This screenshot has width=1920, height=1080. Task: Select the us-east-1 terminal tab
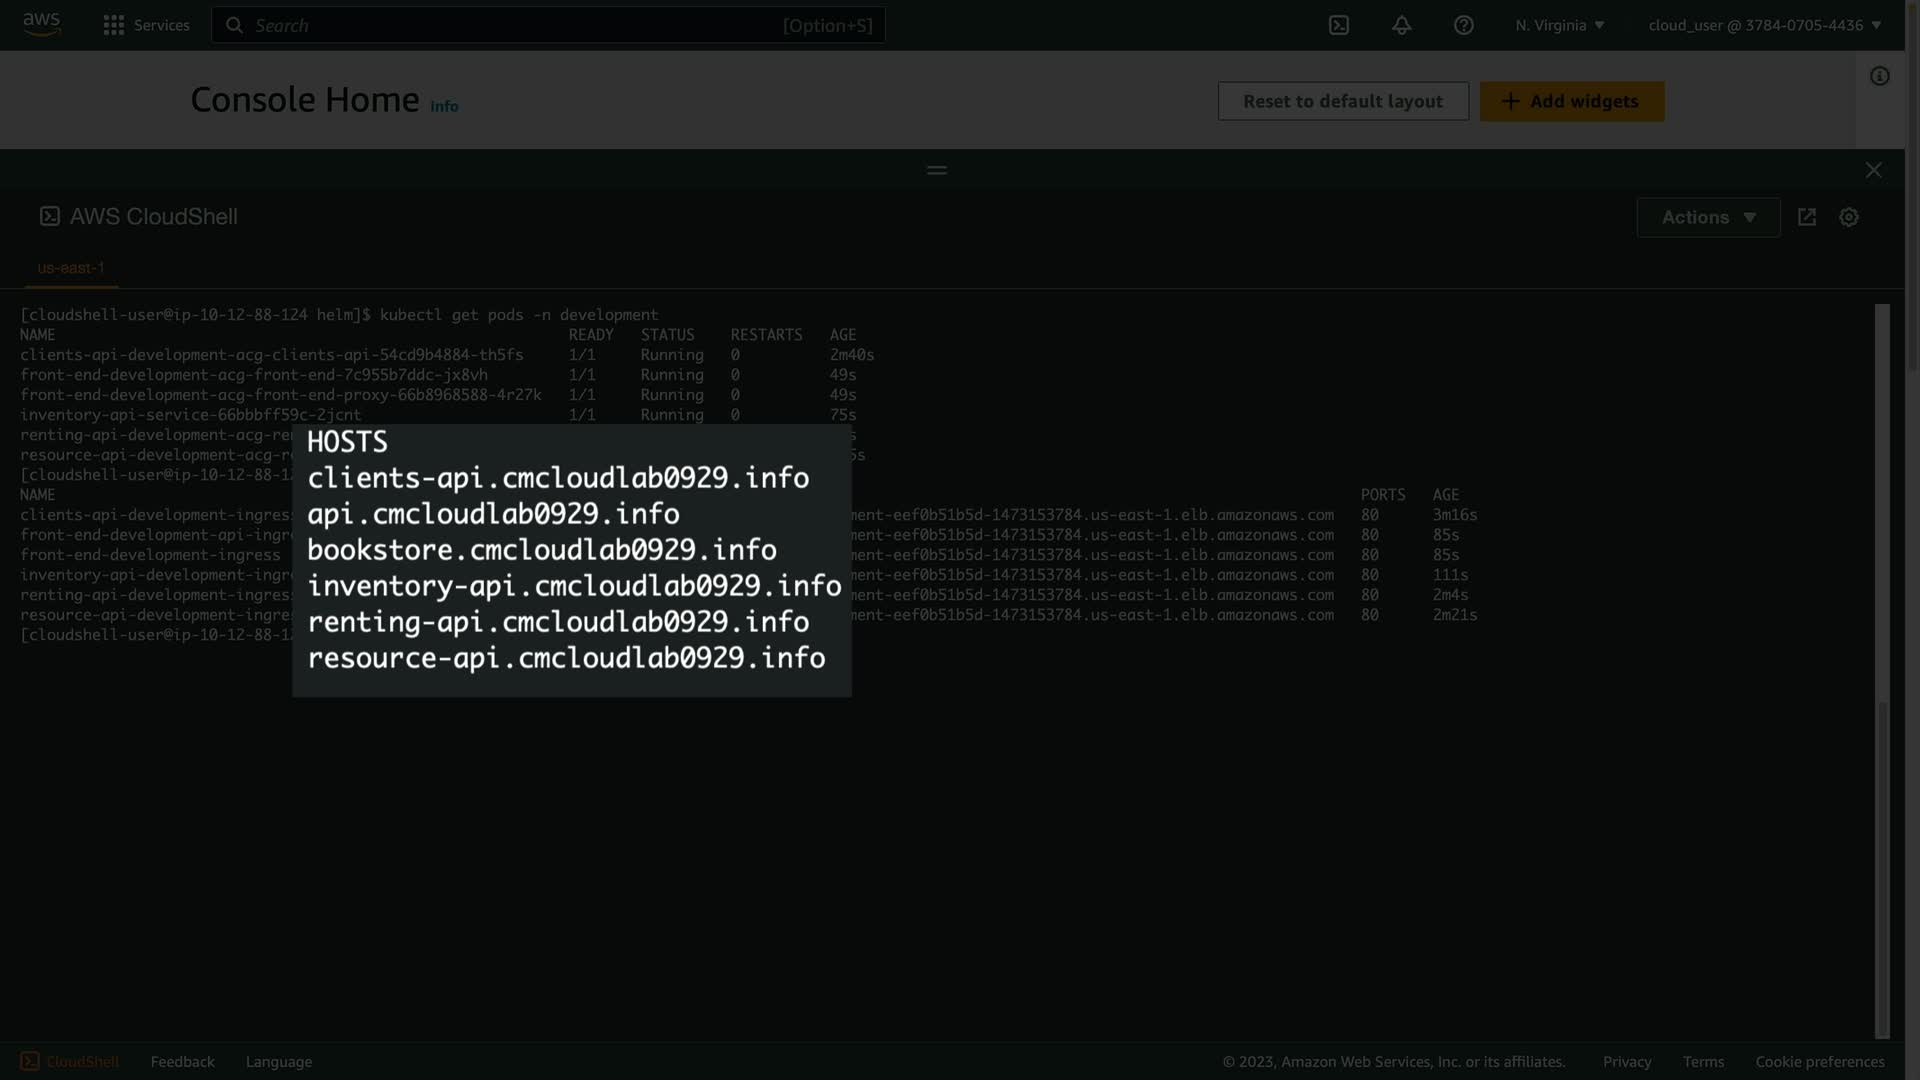click(71, 268)
